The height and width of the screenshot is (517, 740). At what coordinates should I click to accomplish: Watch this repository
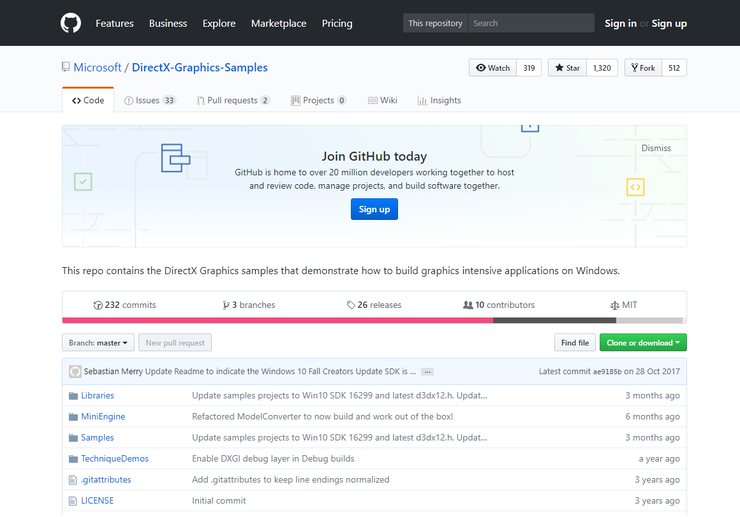(x=493, y=68)
